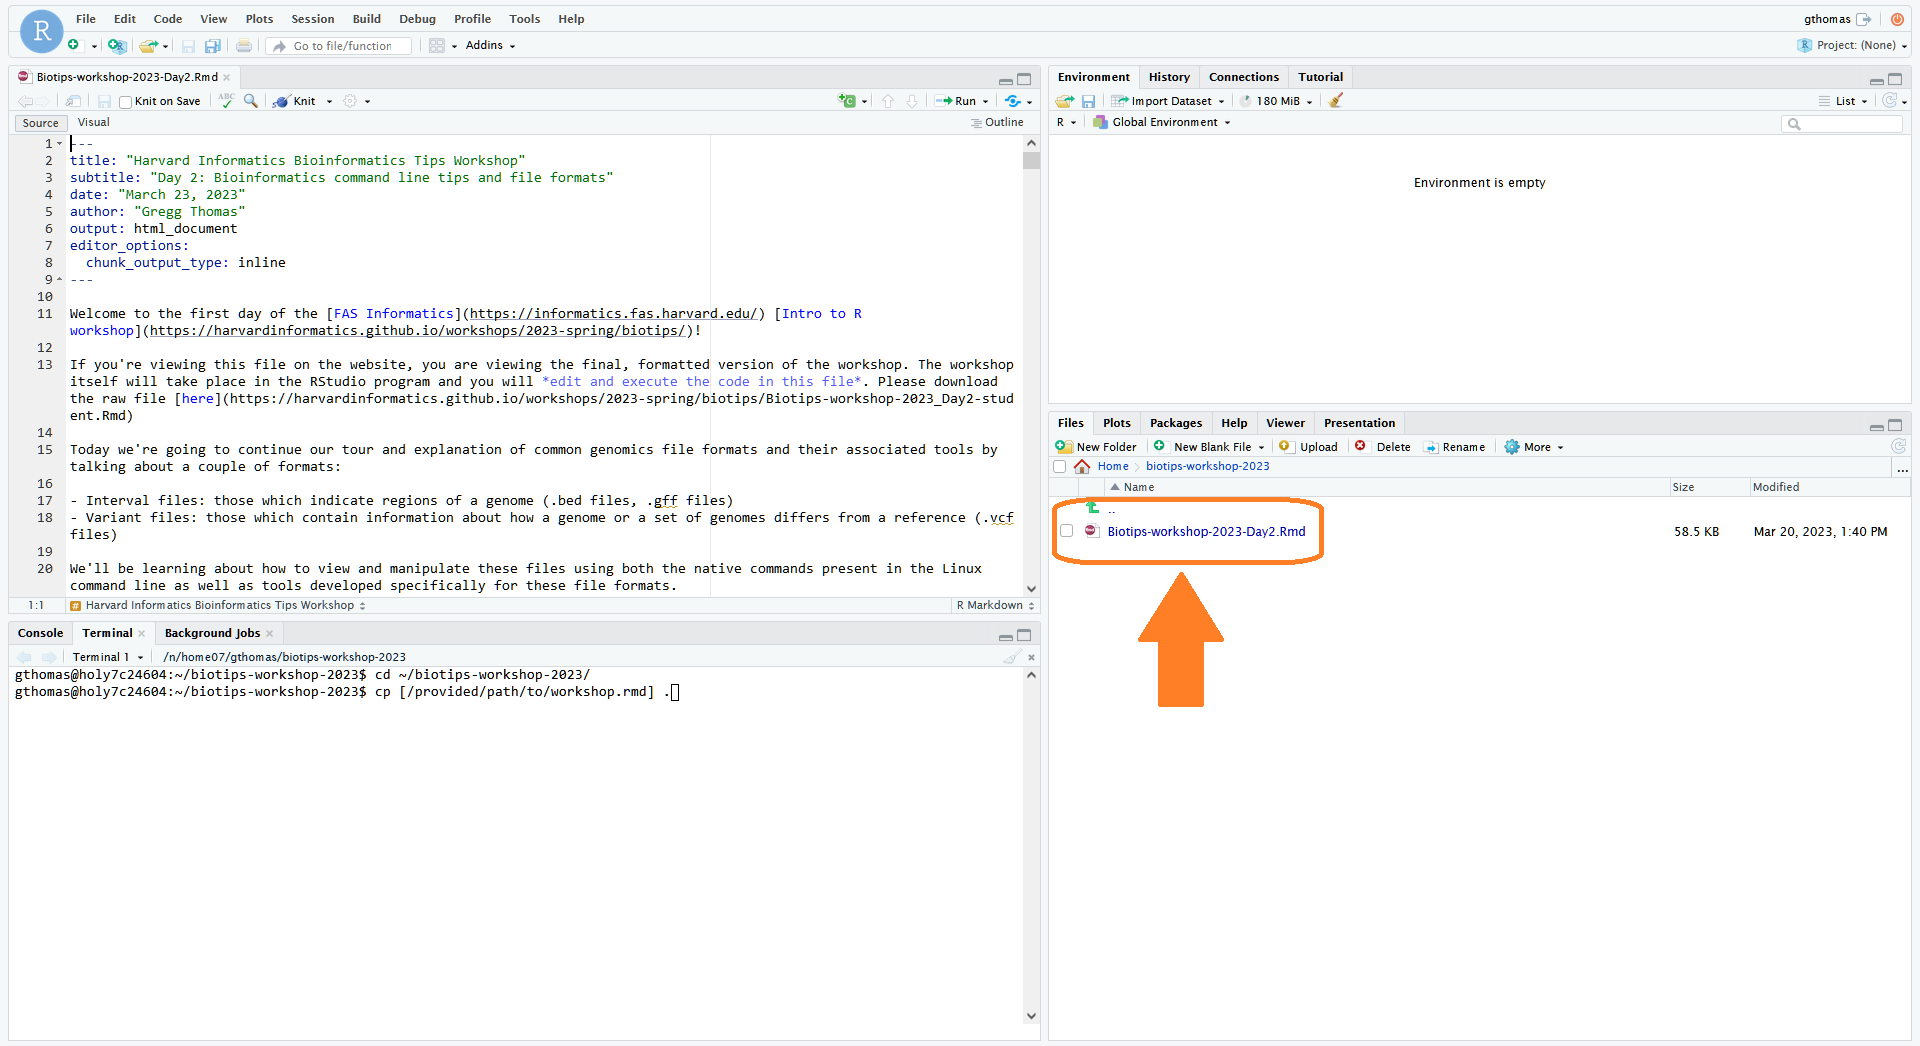Open the Session menu
Image resolution: width=1920 pixels, height=1046 pixels.
[x=312, y=19]
